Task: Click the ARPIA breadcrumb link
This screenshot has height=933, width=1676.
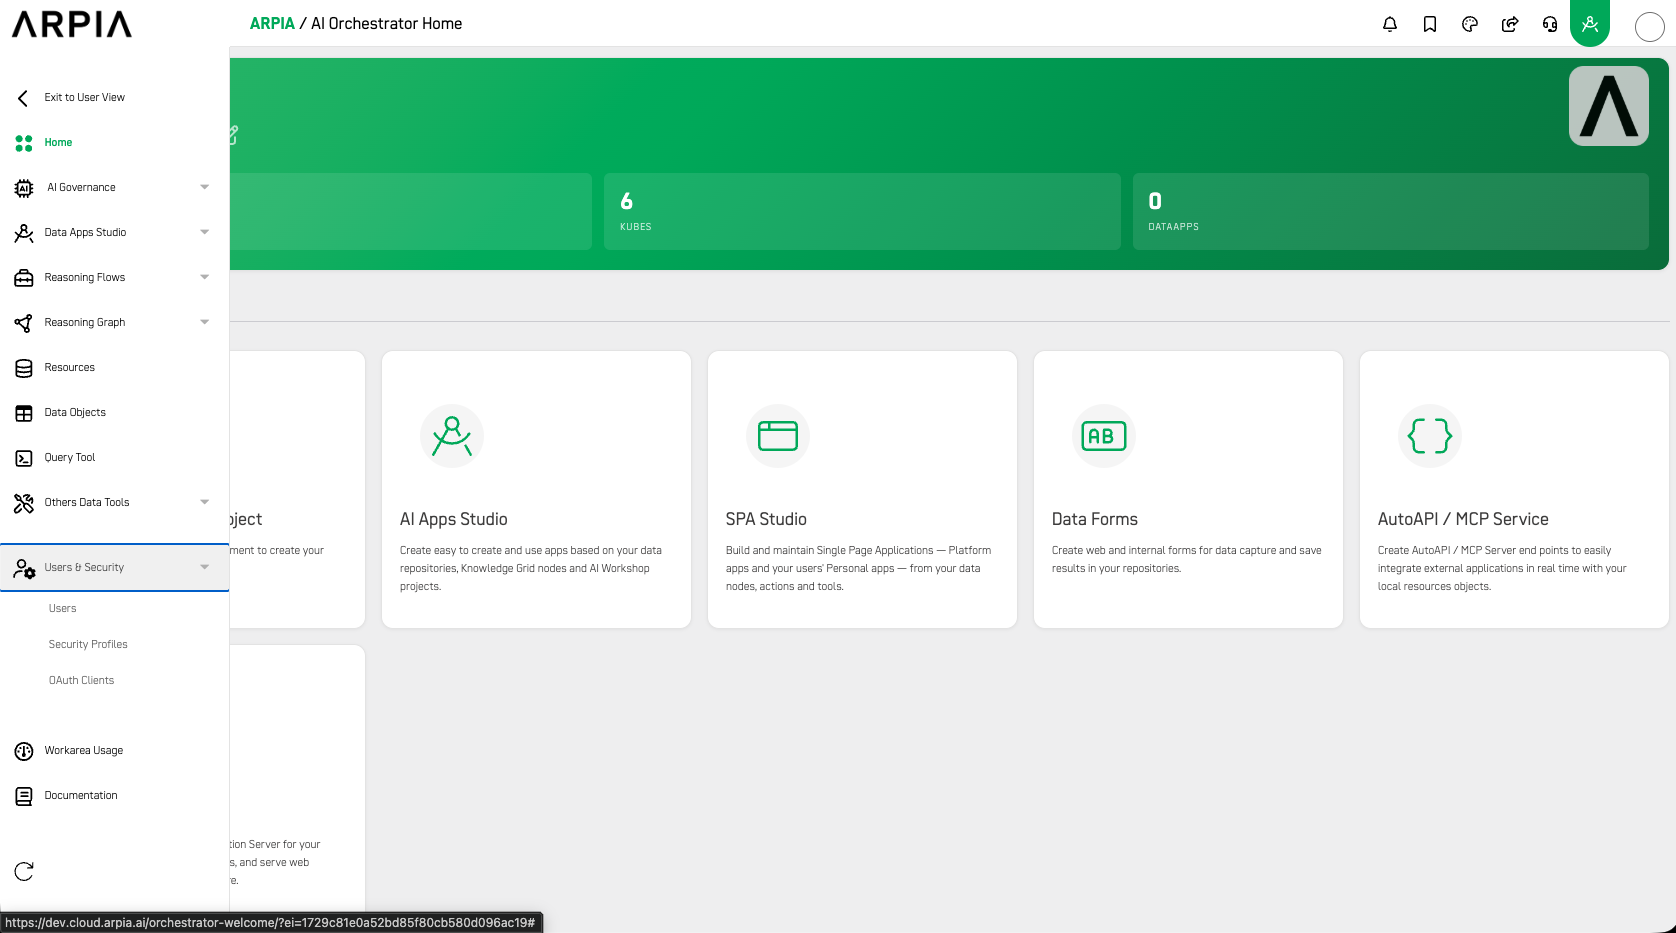Action: pos(272,24)
